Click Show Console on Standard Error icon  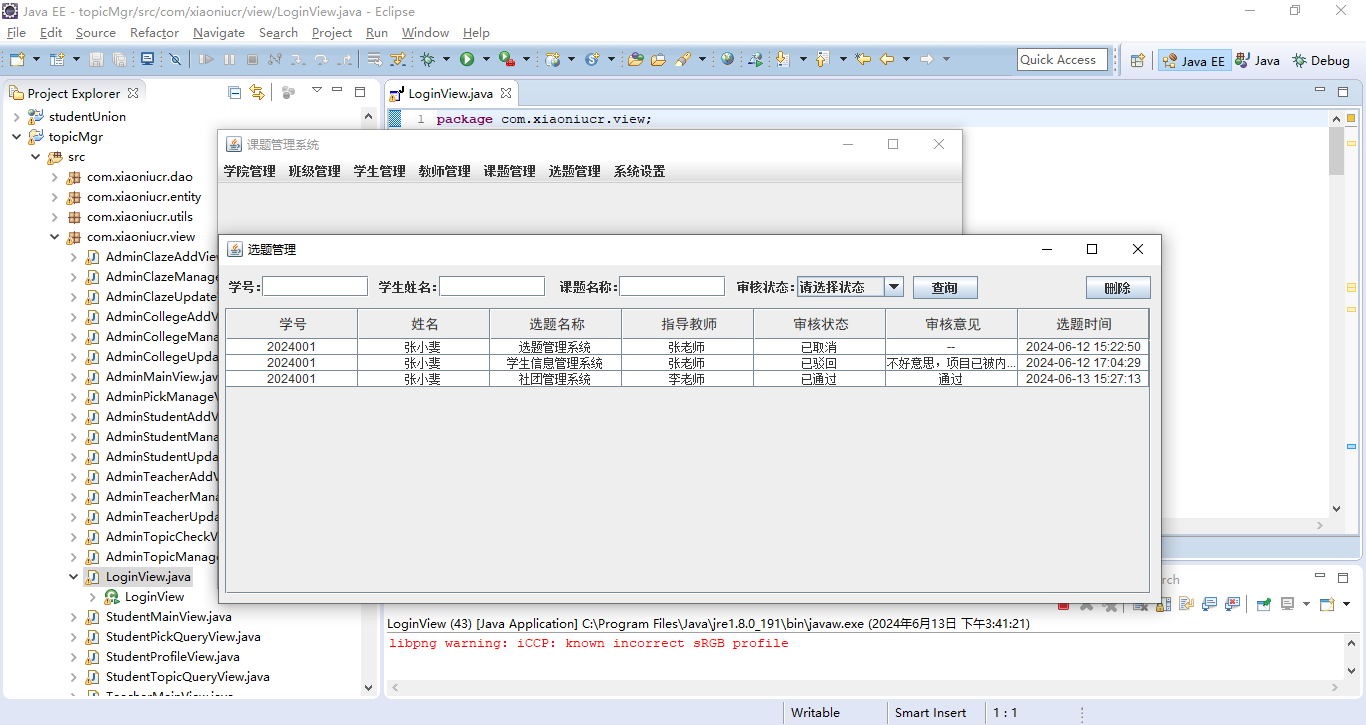tap(1232, 604)
